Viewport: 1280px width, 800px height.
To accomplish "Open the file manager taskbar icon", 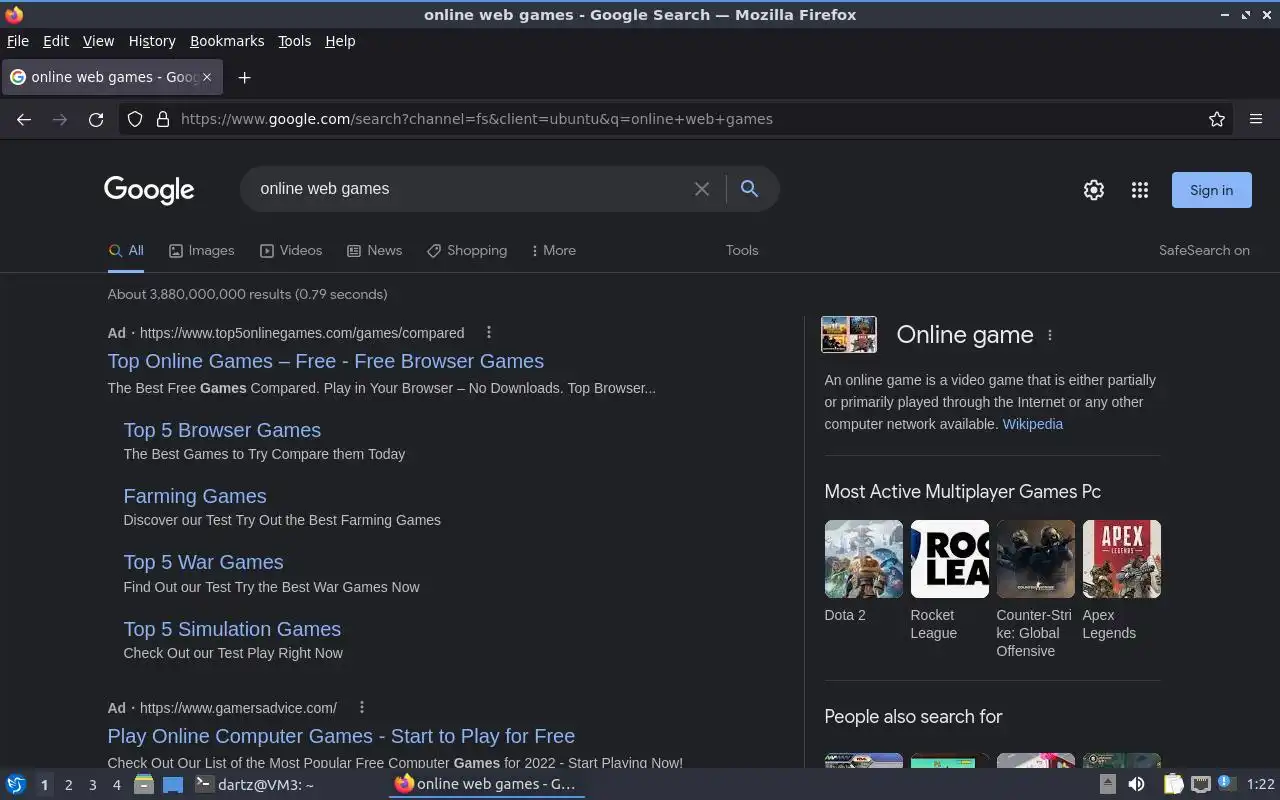I will click(144, 785).
